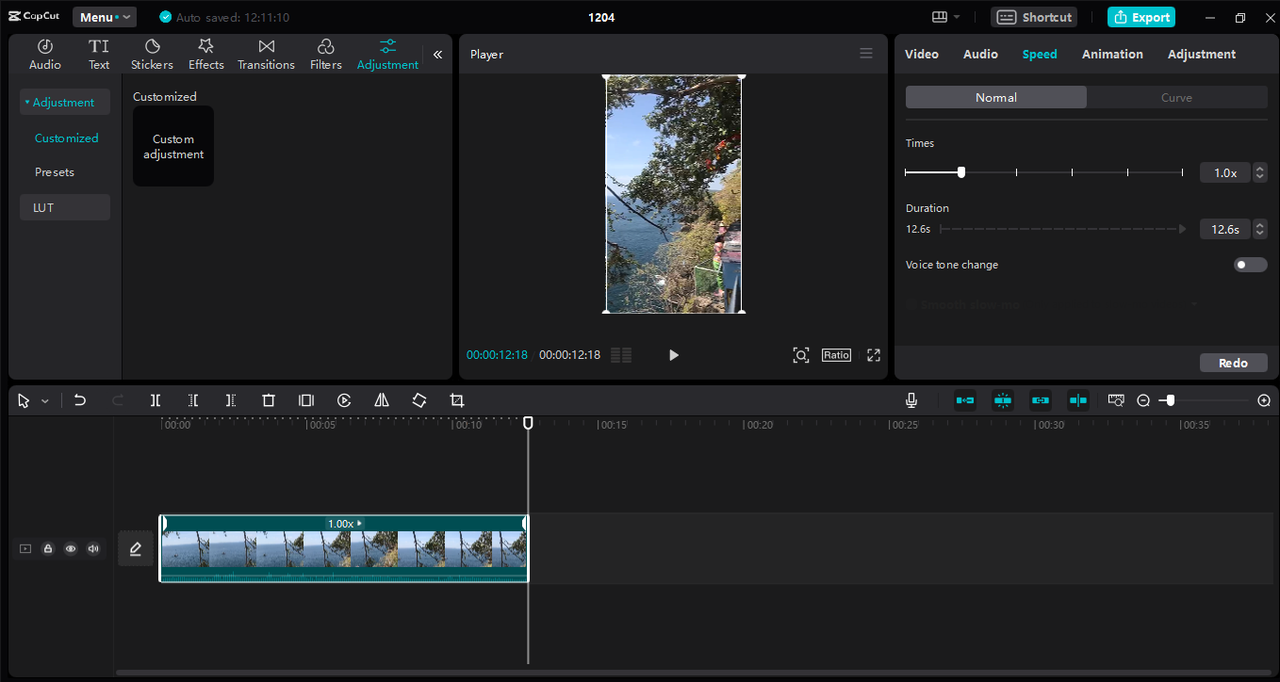Play the video preview
Screen dimensions: 1280x682
pos(673,355)
